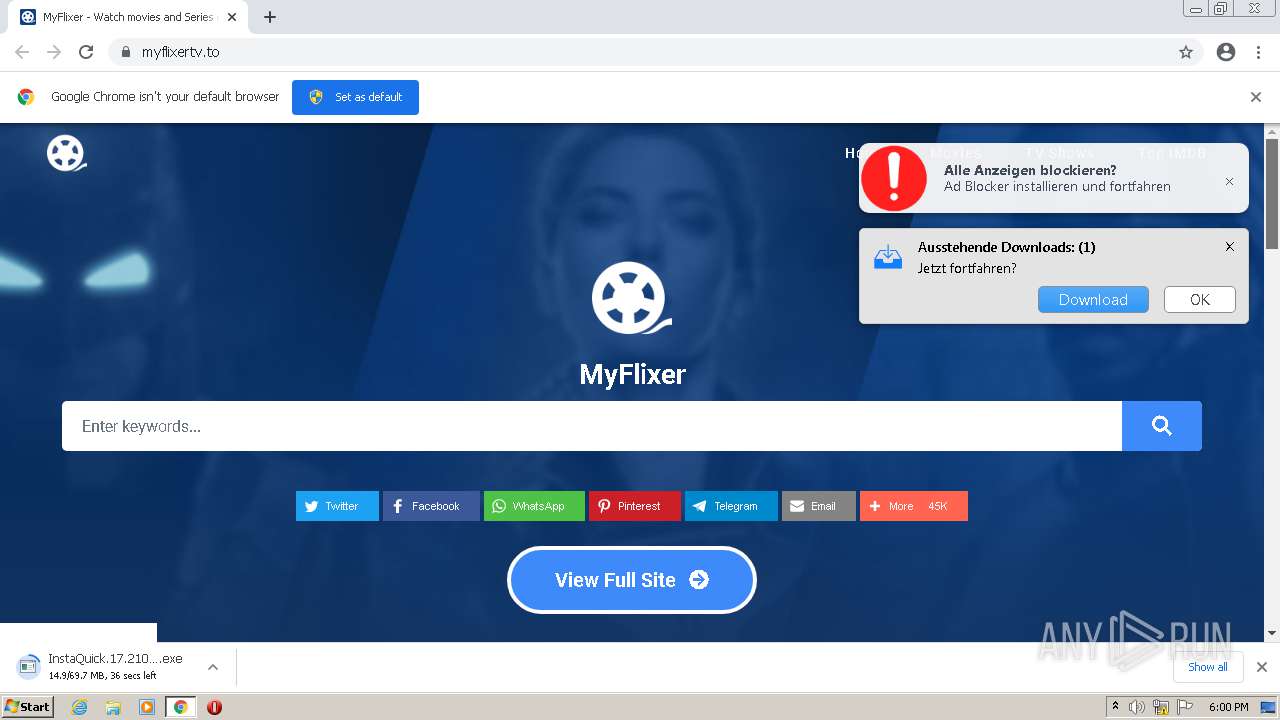Open TV Shows in site navigation

(x=1060, y=153)
